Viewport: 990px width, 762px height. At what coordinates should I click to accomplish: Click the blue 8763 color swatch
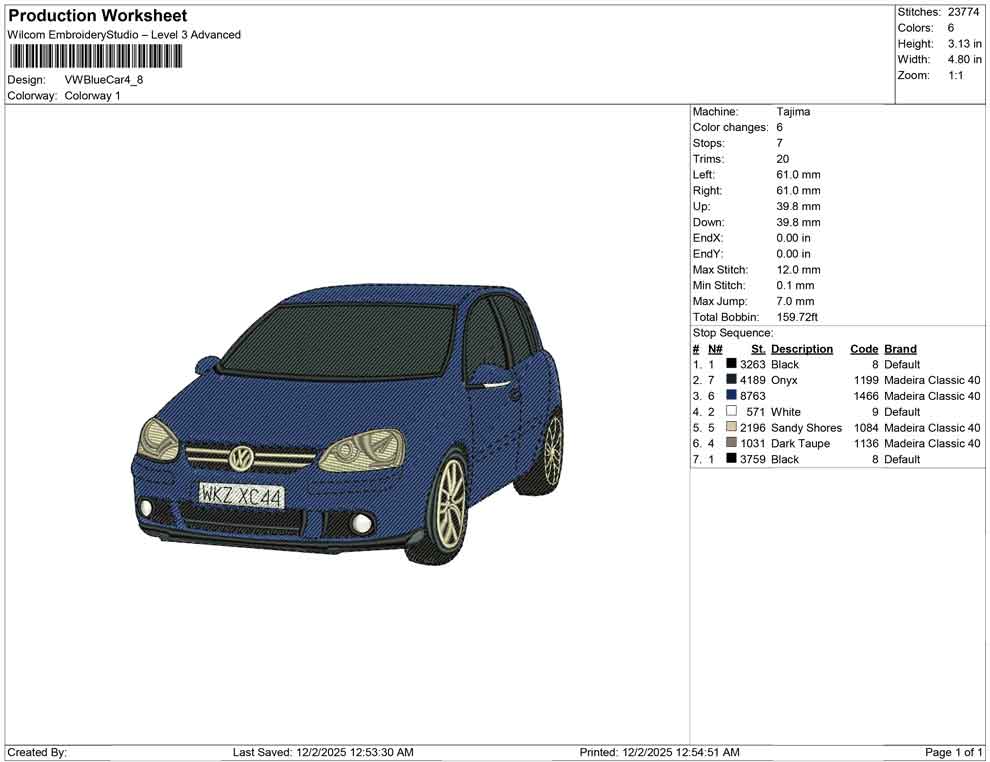click(x=731, y=395)
